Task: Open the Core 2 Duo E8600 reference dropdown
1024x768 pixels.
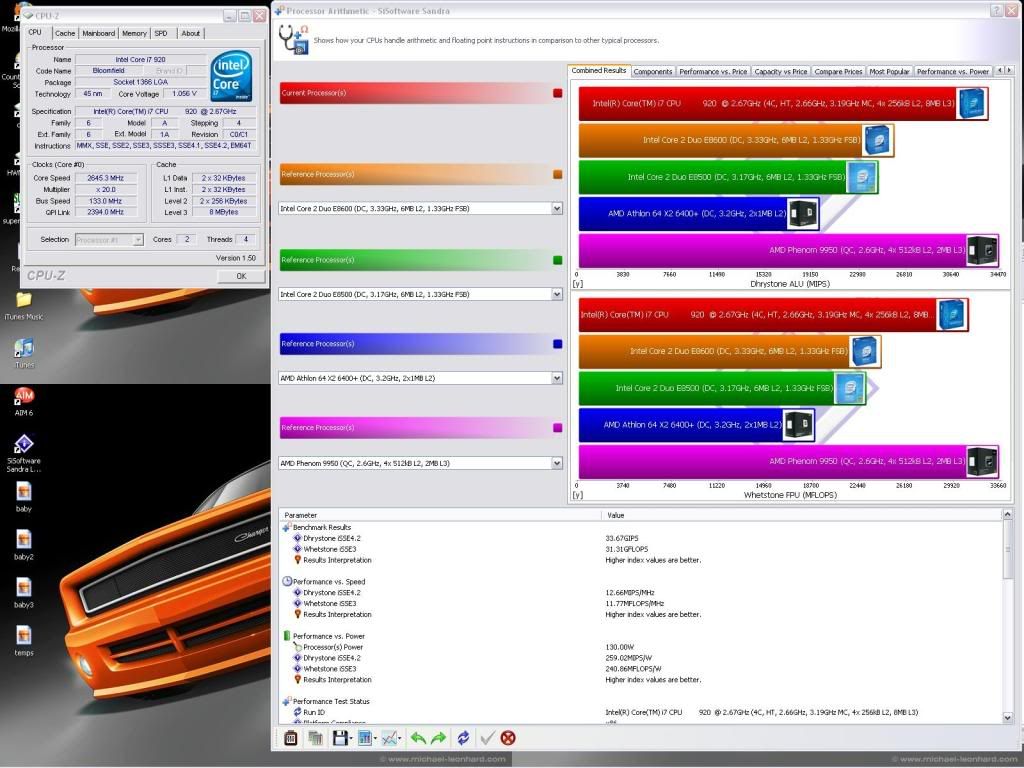Action: (x=556, y=208)
